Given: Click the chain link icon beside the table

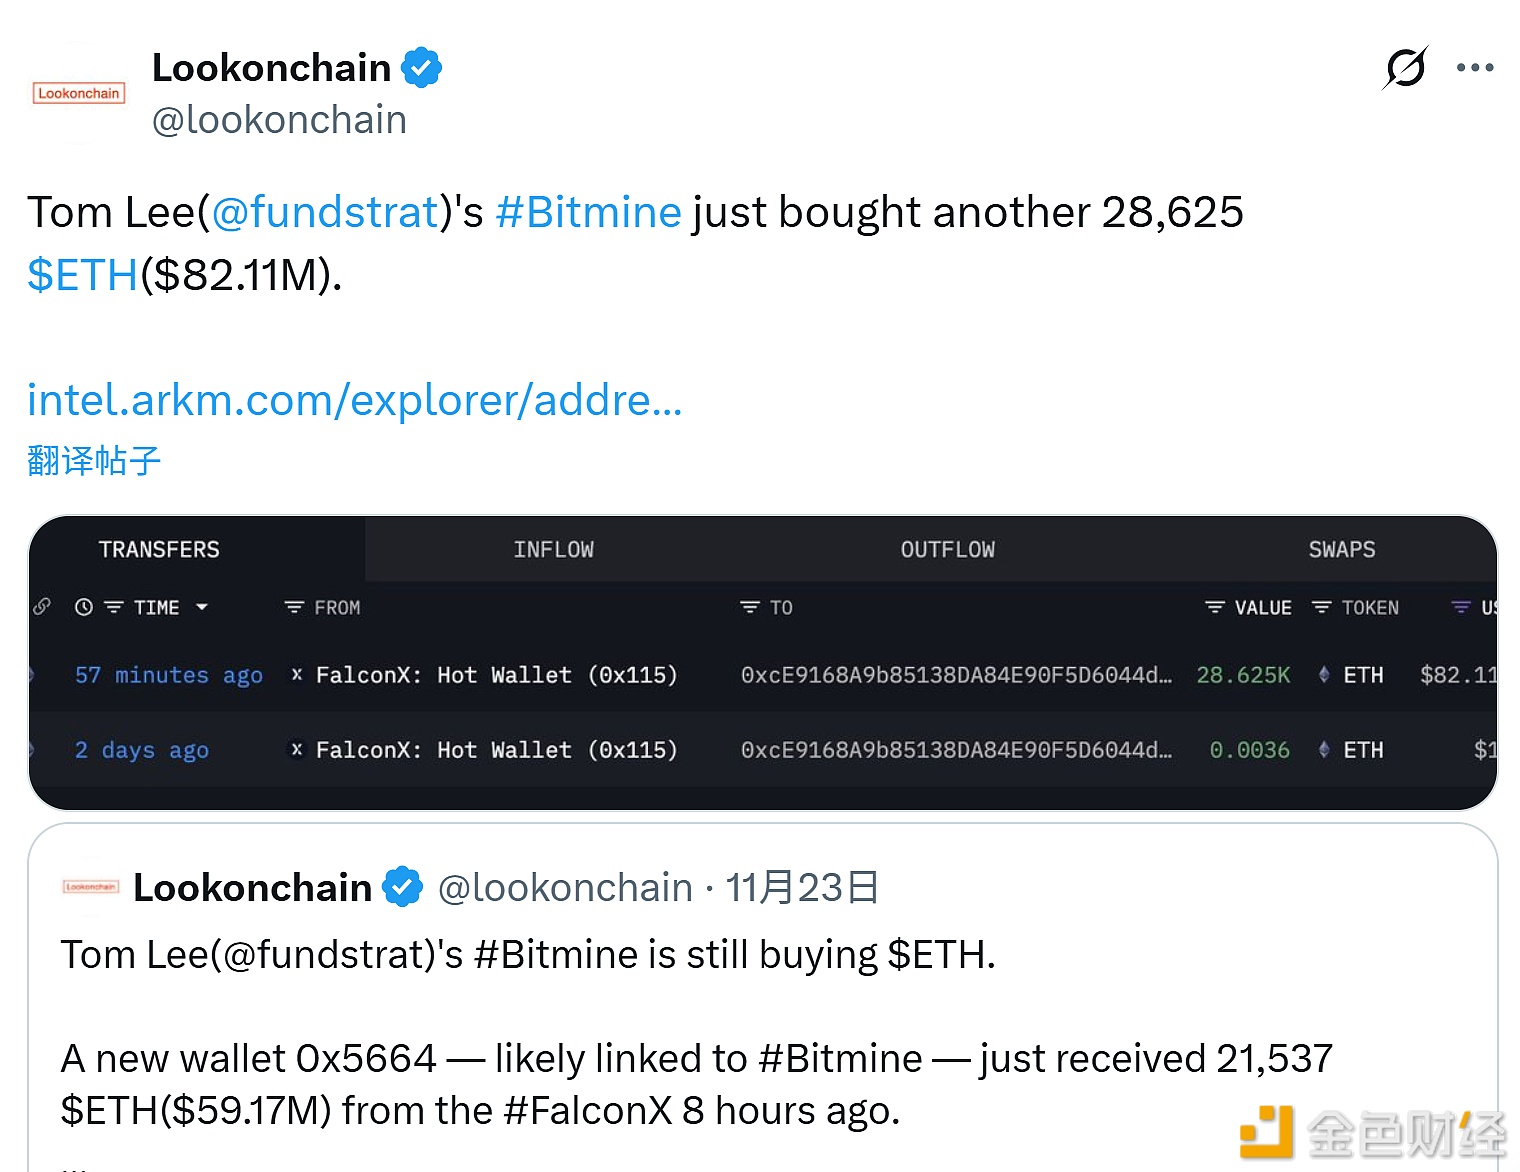Looking at the screenshot, I should click(x=41, y=607).
